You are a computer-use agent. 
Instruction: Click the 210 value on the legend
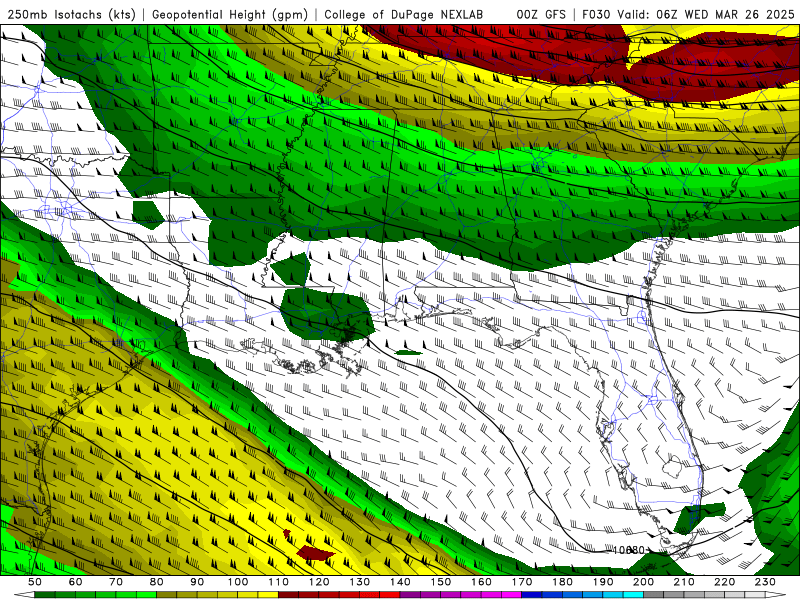click(684, 582)
